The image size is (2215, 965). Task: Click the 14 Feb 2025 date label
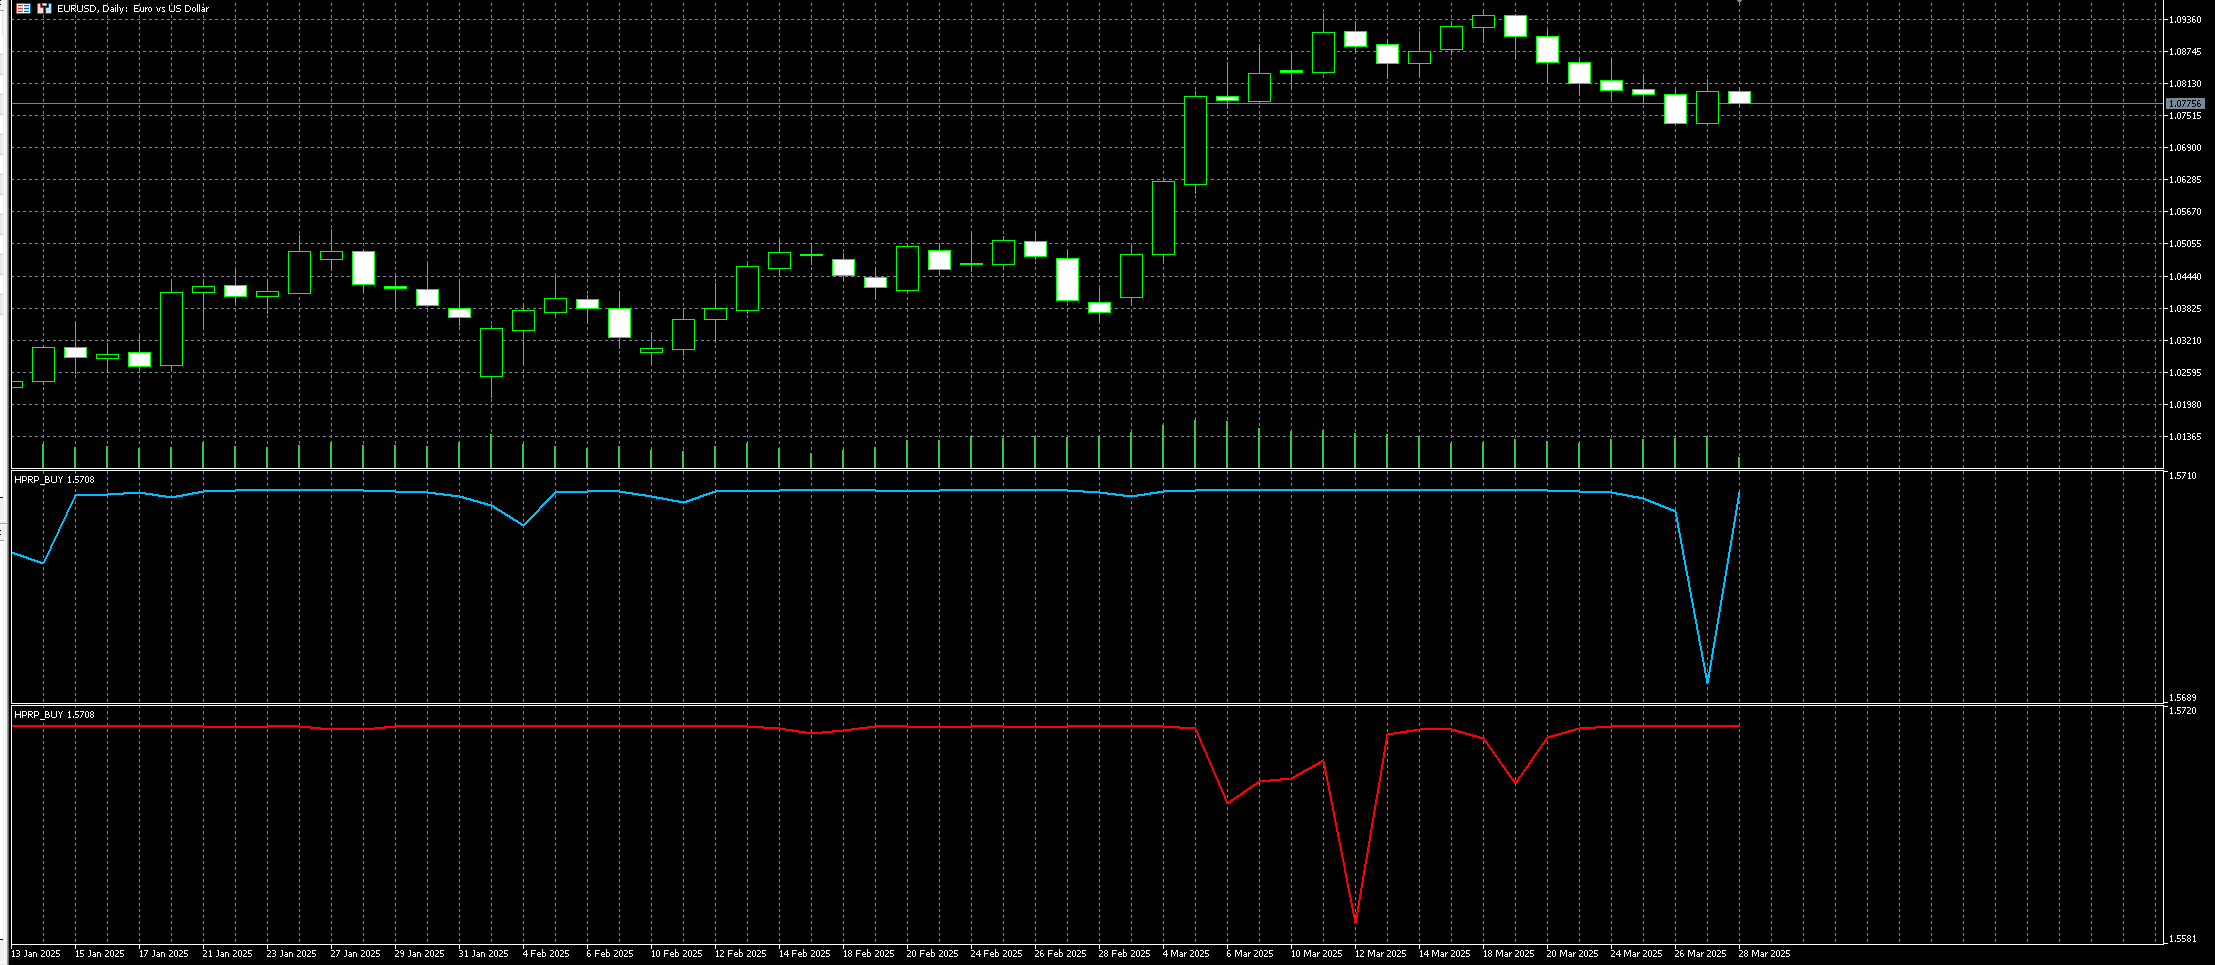(x=804, y=954)
